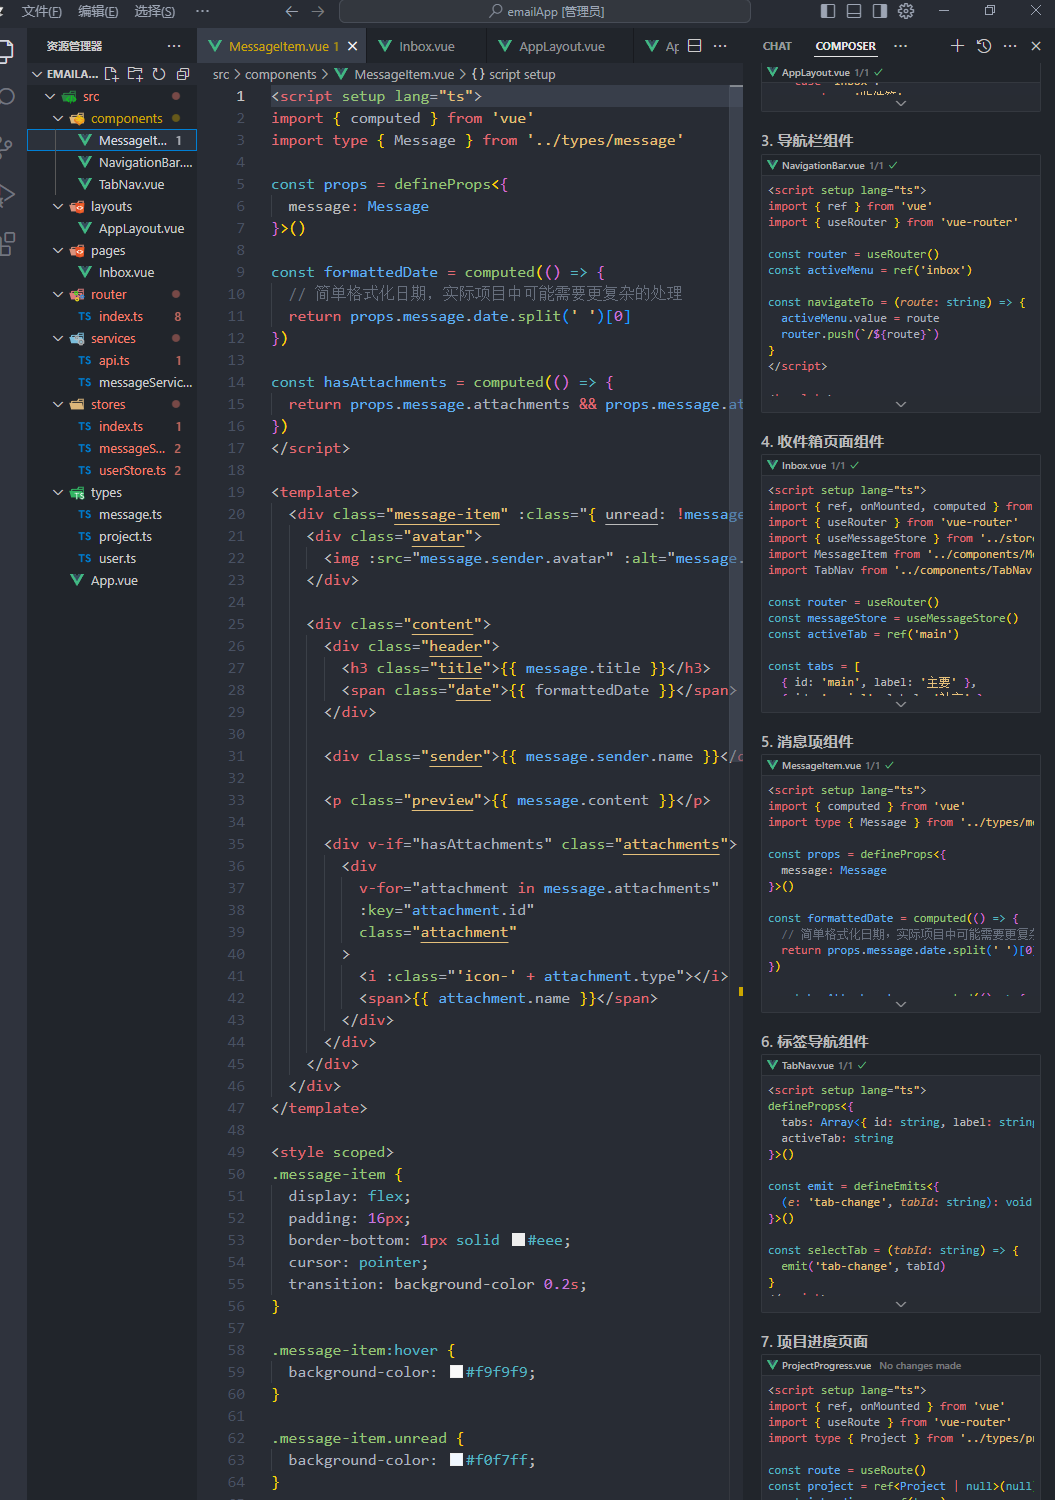The width and height of the screenshot is (1055, 1500).
Task: Open MessageItem.vue file in components folder
Action: [x=112, y=140]
